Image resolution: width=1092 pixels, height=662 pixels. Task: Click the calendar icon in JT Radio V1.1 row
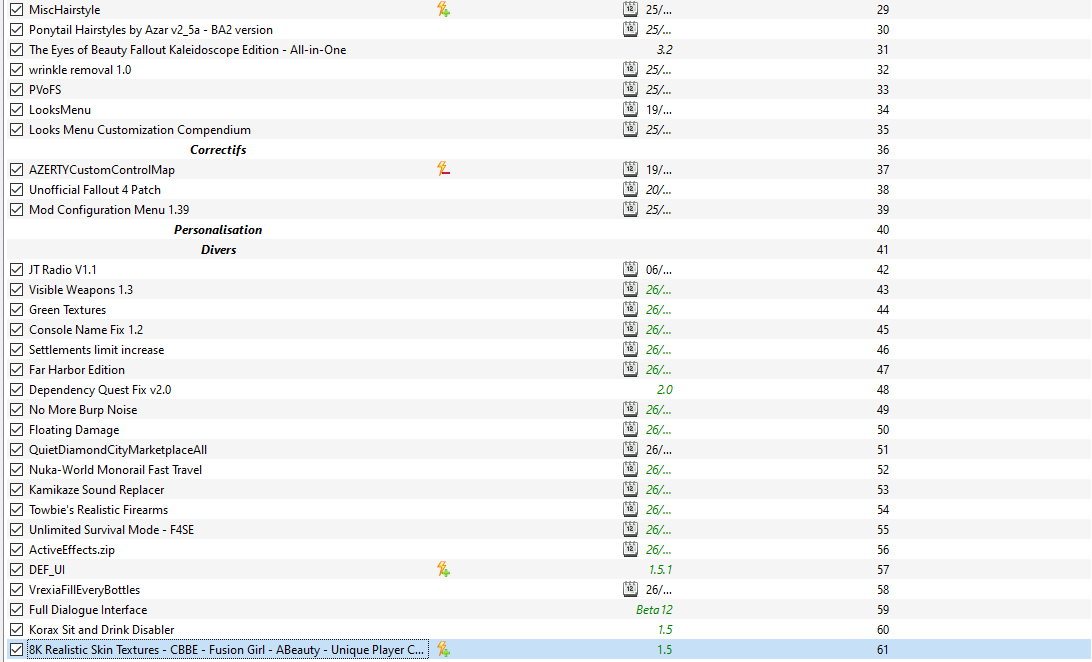pos(630,270)
